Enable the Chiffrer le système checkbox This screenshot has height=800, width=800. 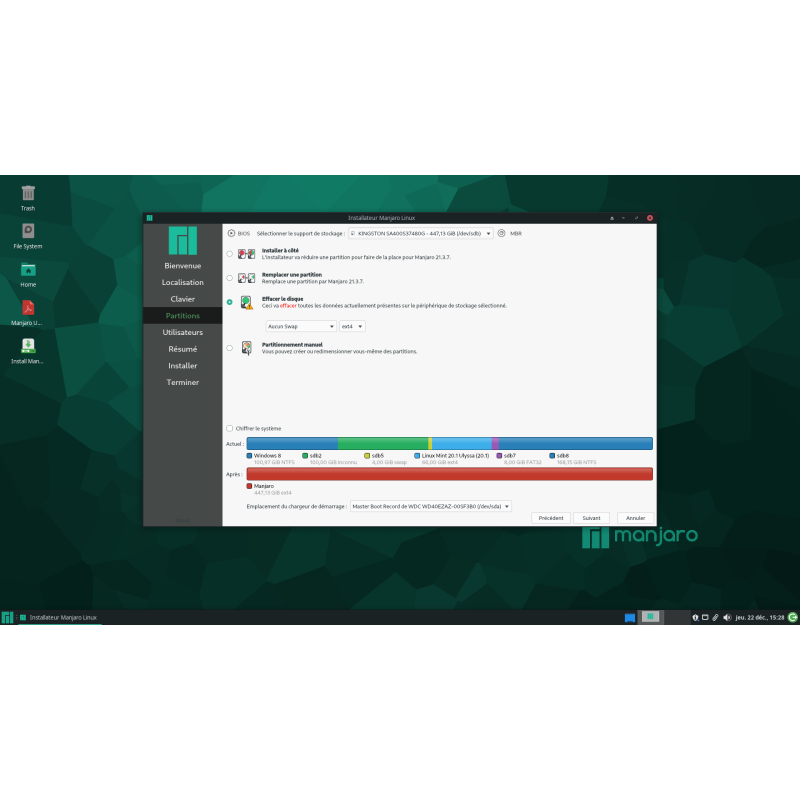click(229, 426)
